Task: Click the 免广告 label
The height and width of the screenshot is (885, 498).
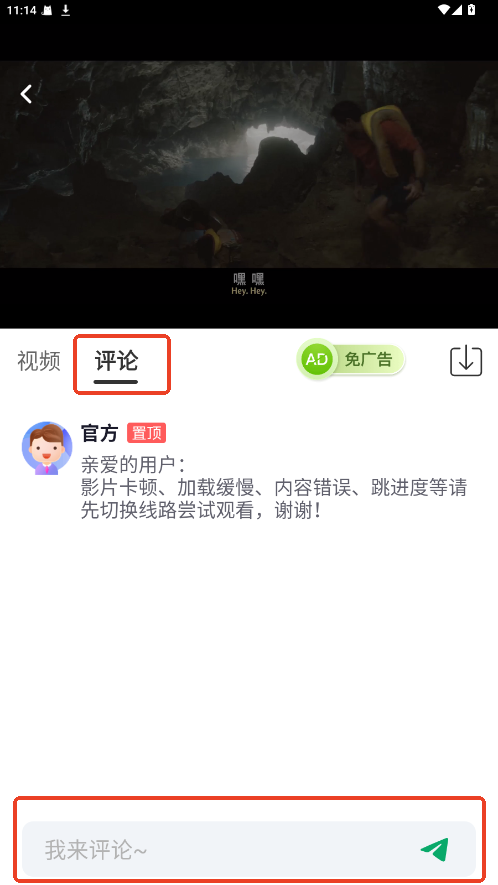Action: click(x=368, y=360)
